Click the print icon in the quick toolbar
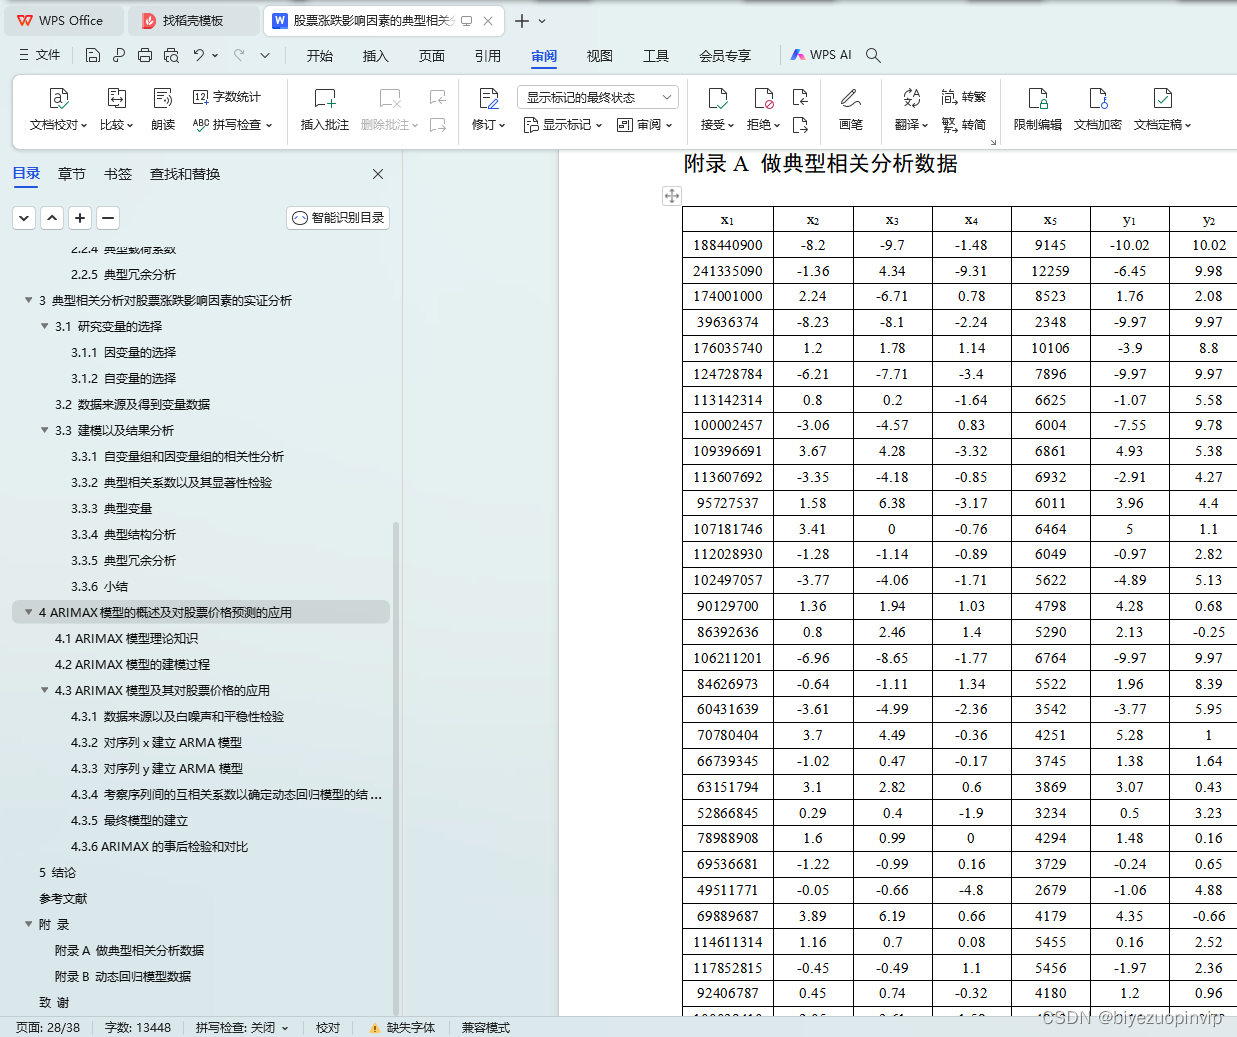 click(145, 55)
